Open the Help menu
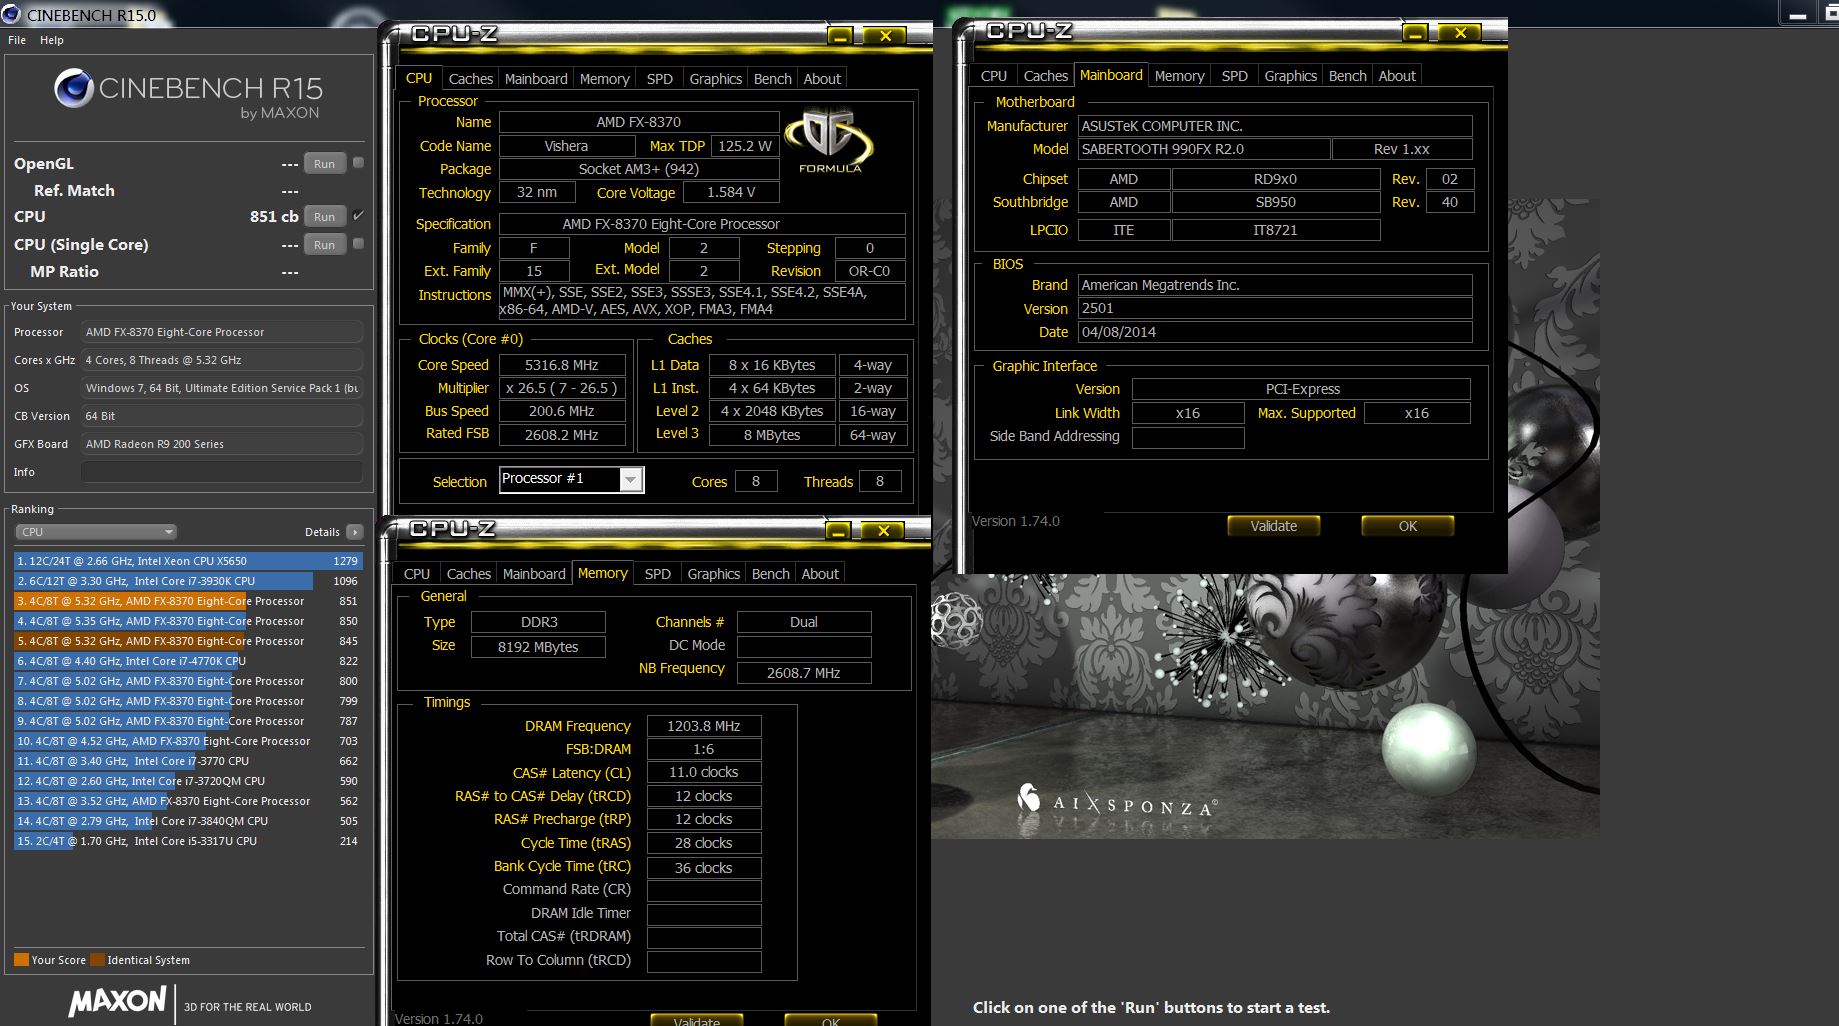1839x1026 pixels. click(x=52, y=40)
